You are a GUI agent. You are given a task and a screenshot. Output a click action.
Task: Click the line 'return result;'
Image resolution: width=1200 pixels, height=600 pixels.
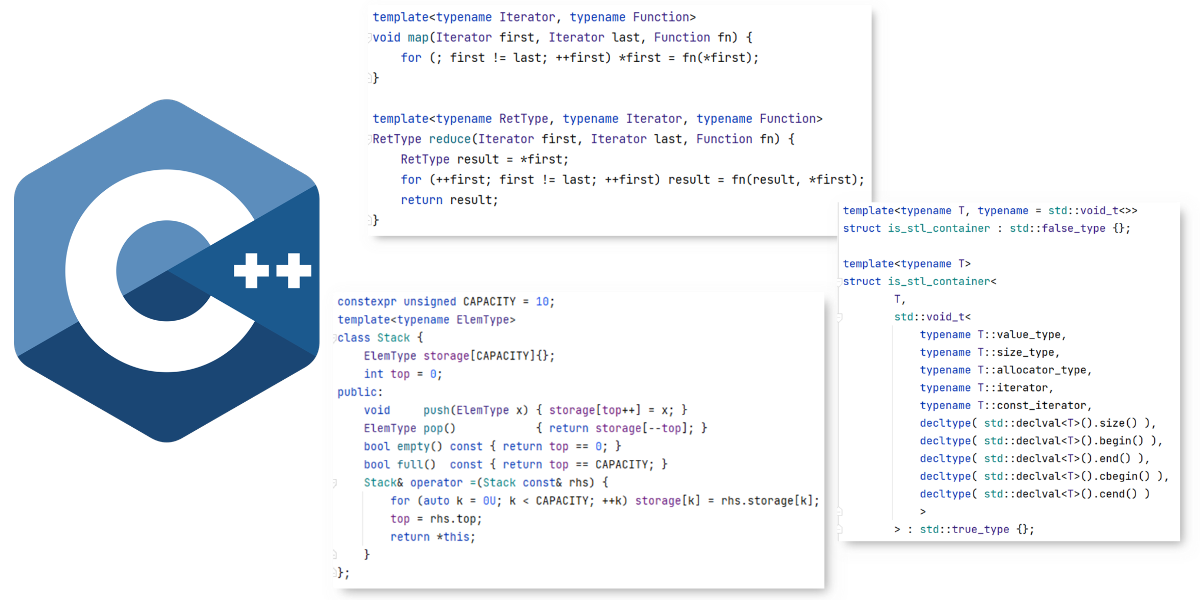[449, 200]
